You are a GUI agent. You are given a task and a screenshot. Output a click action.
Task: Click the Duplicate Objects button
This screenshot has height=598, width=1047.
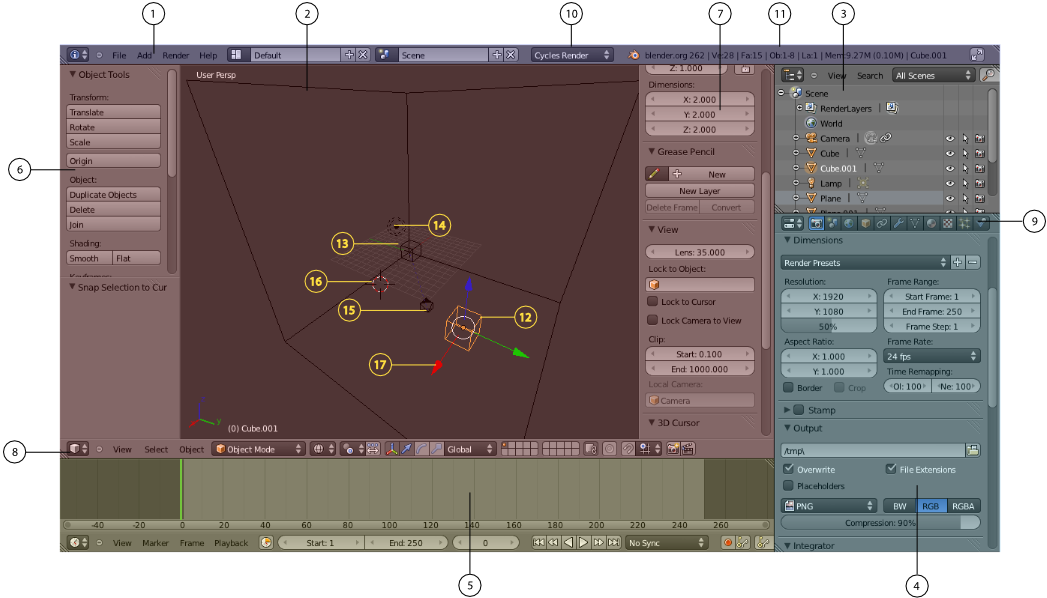pyautogui.click(x=114, y=194)
